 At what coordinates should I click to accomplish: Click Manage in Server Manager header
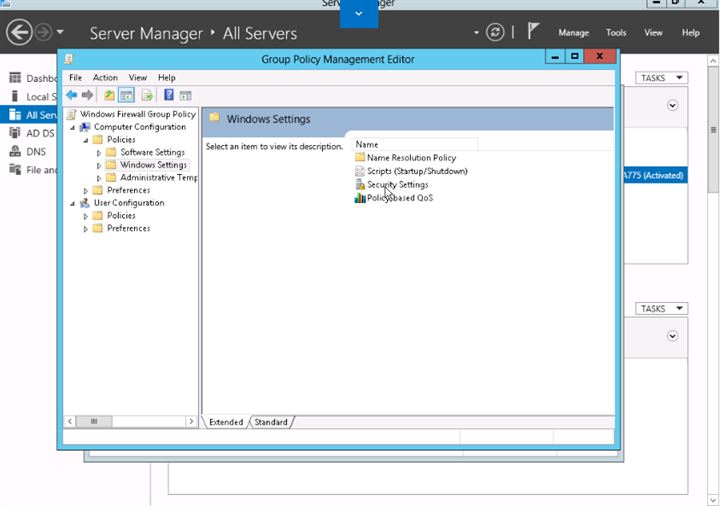[x=573, y=33]
